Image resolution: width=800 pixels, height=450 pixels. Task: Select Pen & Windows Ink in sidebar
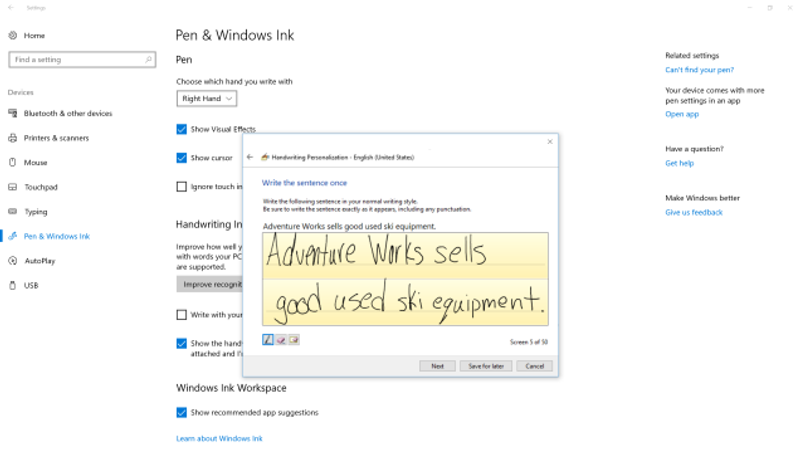pyautogui.click(x=57, y=236)
